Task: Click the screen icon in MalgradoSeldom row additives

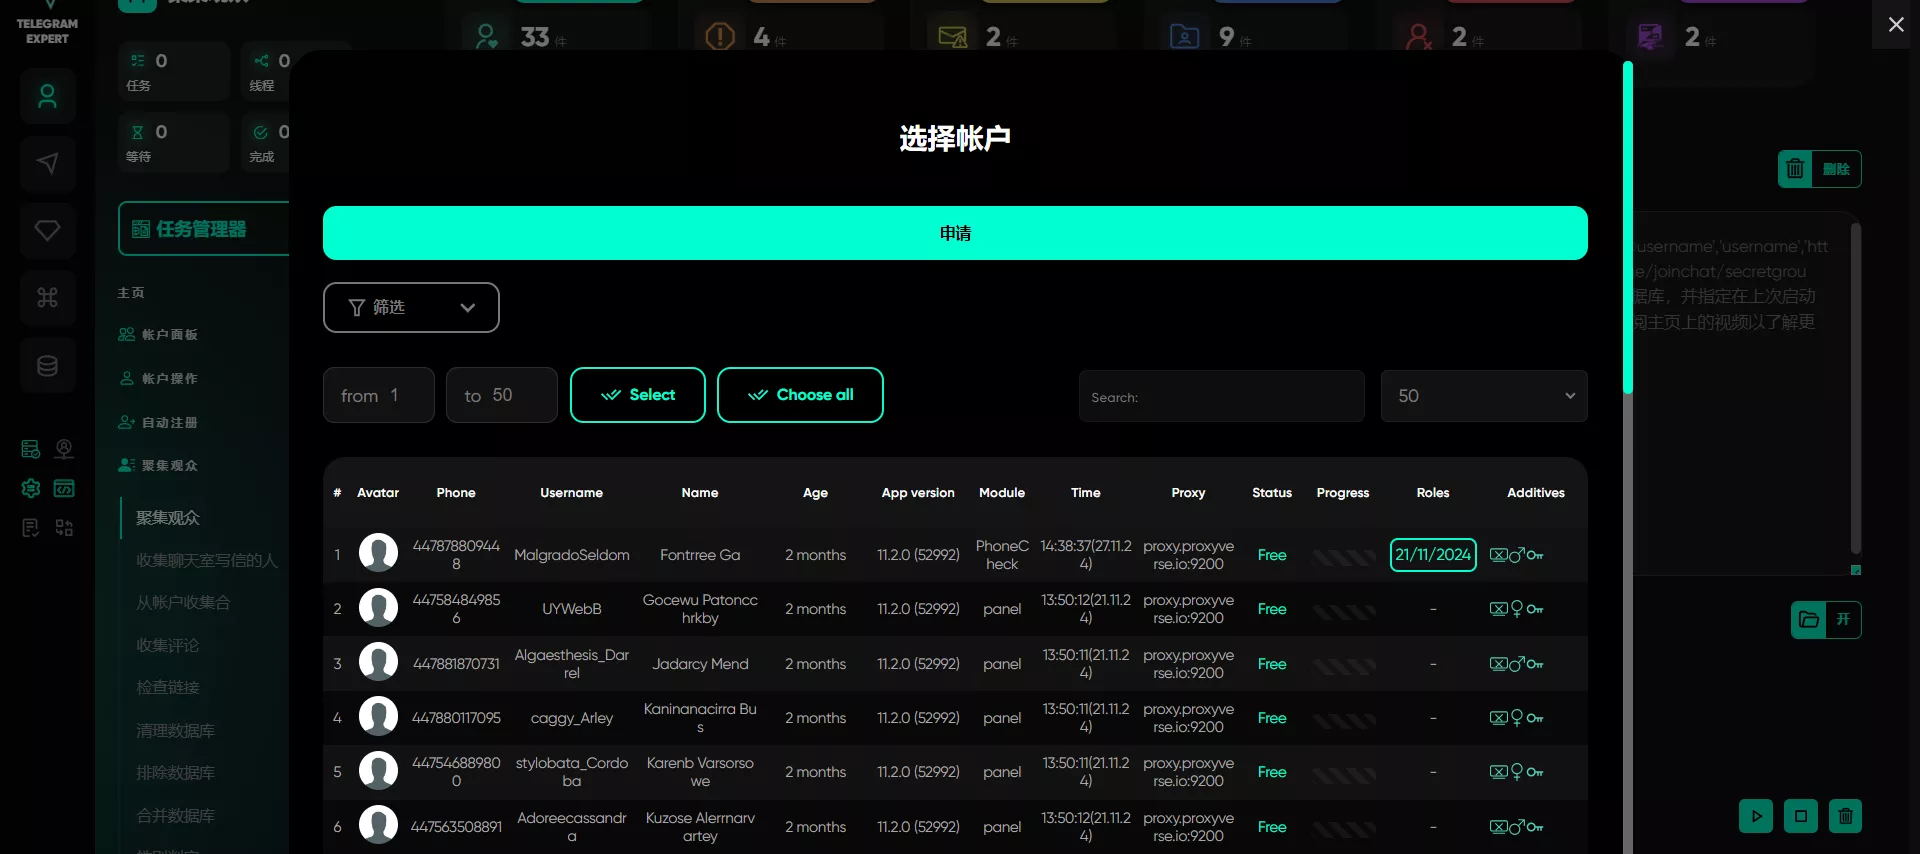Action: tap(1498, 555)
